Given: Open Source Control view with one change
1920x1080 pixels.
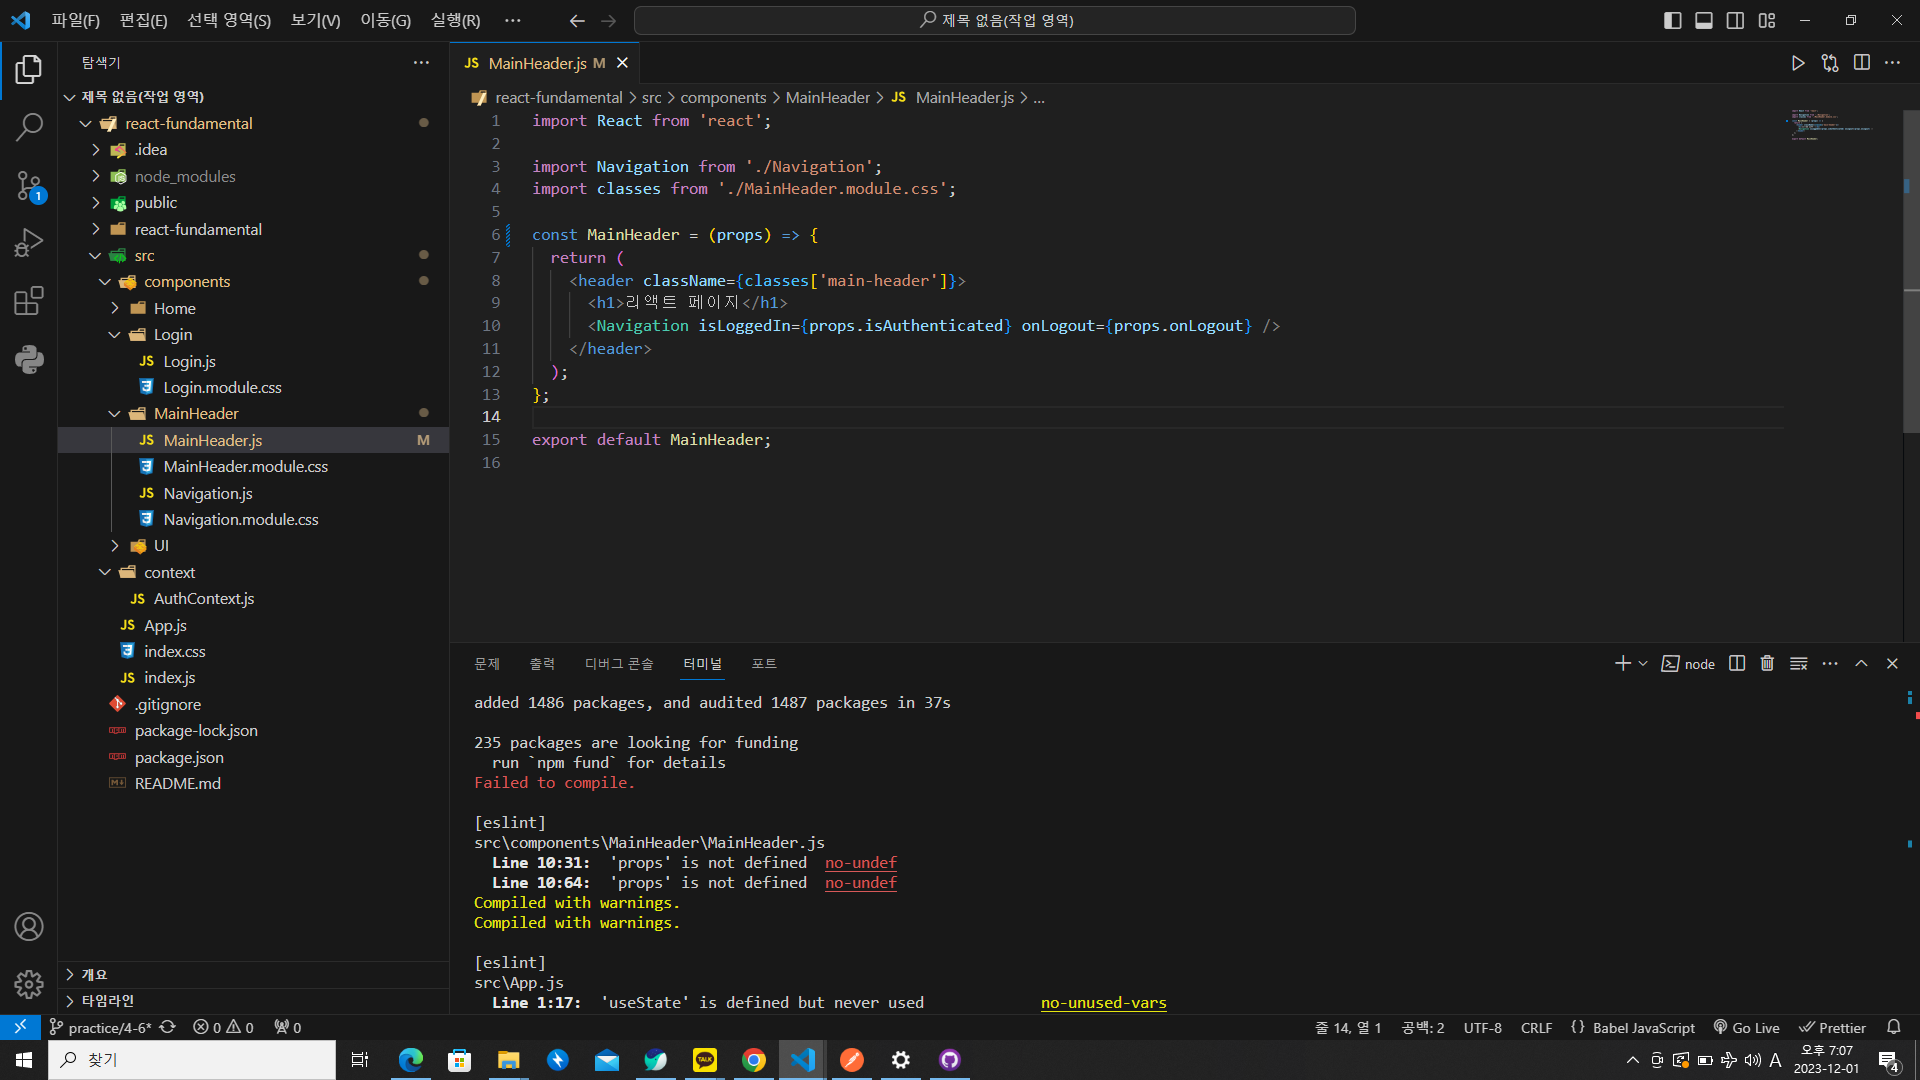Looking at the screenshot, I should pyautogui.click(x=29, y=185).
